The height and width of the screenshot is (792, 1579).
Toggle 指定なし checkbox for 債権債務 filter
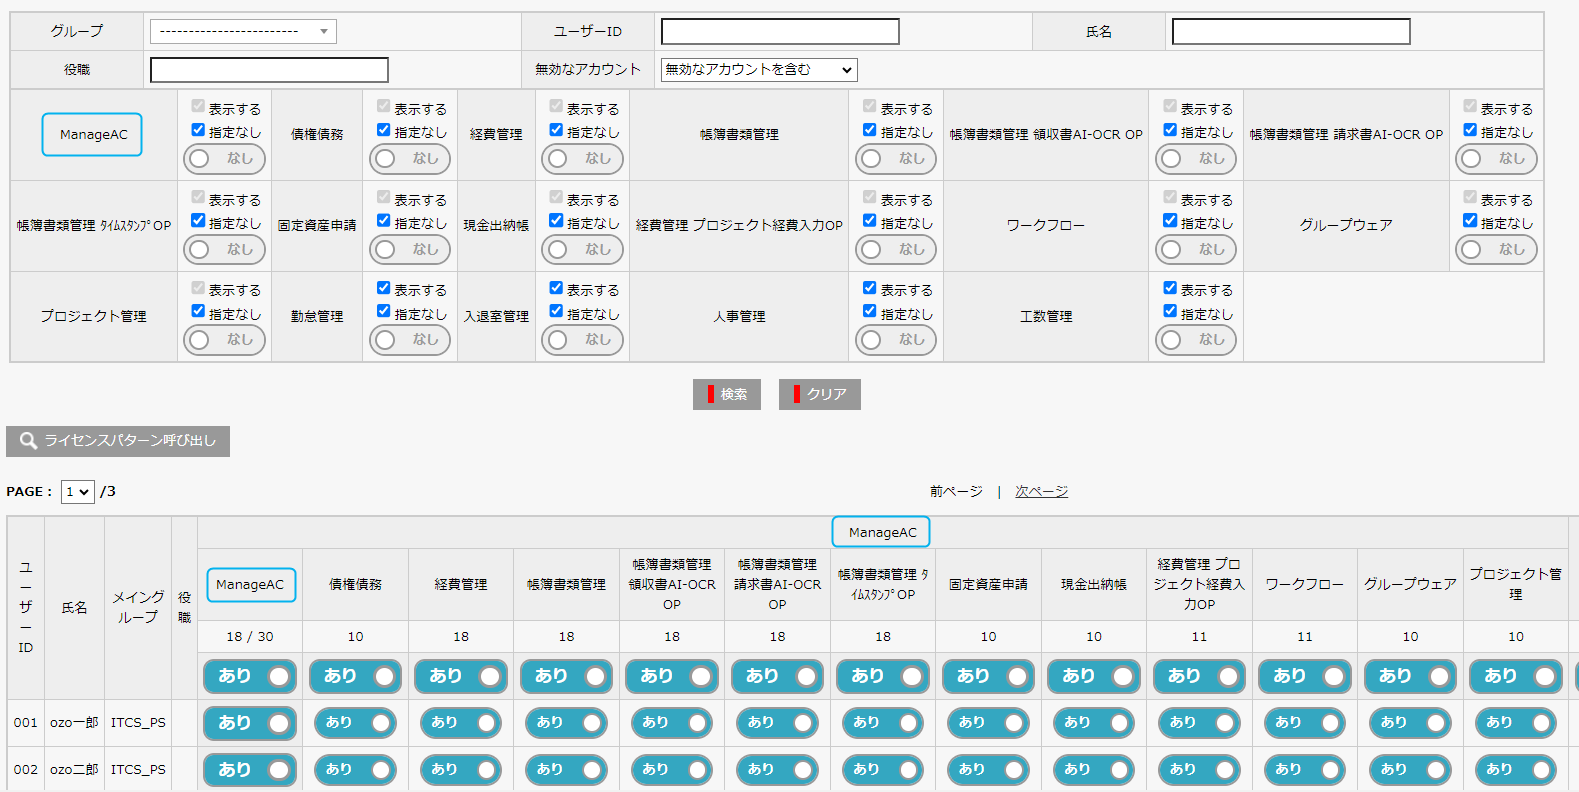coord(383,130)
